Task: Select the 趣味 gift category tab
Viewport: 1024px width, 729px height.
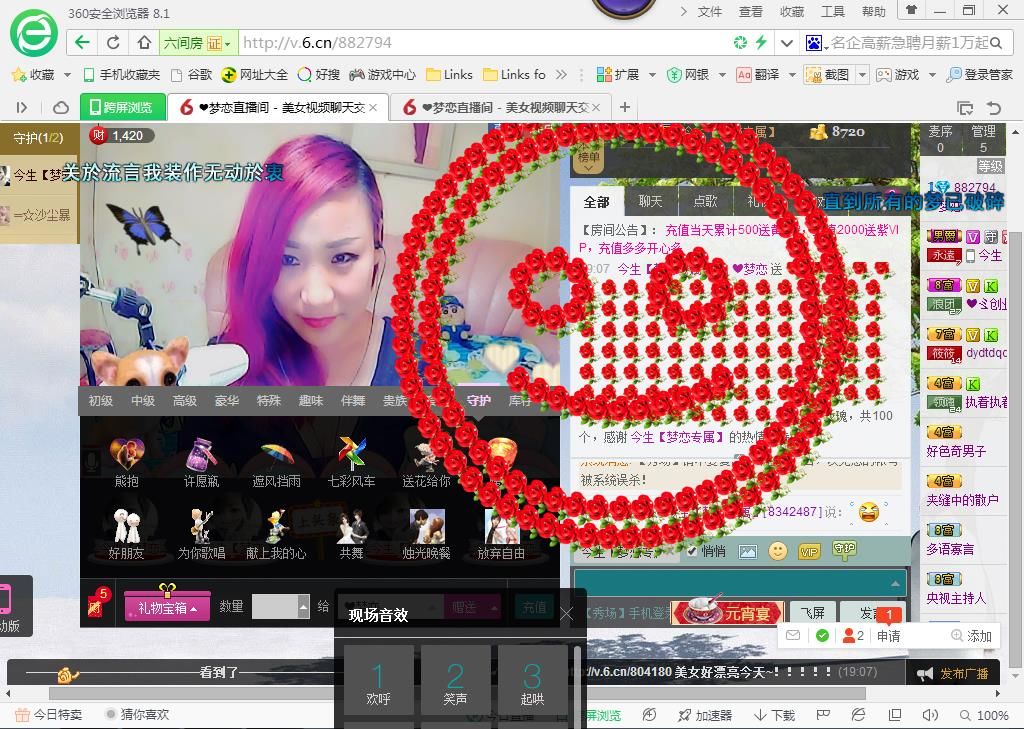Action: click(311, 400)
